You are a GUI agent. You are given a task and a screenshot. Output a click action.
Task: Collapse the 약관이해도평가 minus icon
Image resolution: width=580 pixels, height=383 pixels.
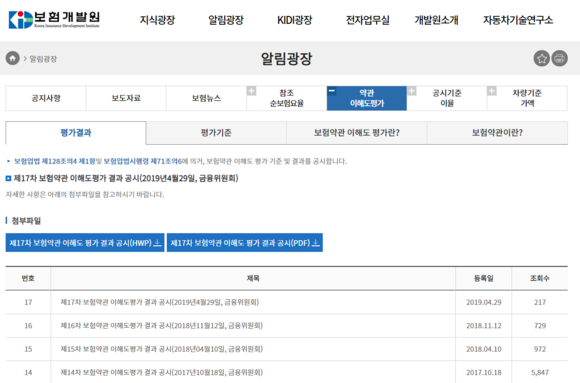coord(332,91)
